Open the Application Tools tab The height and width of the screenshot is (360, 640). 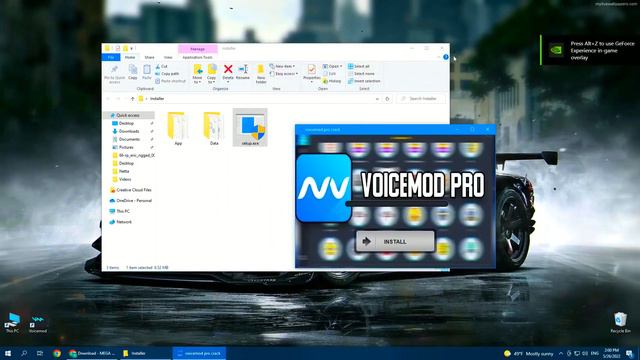(x=198, y=57)
